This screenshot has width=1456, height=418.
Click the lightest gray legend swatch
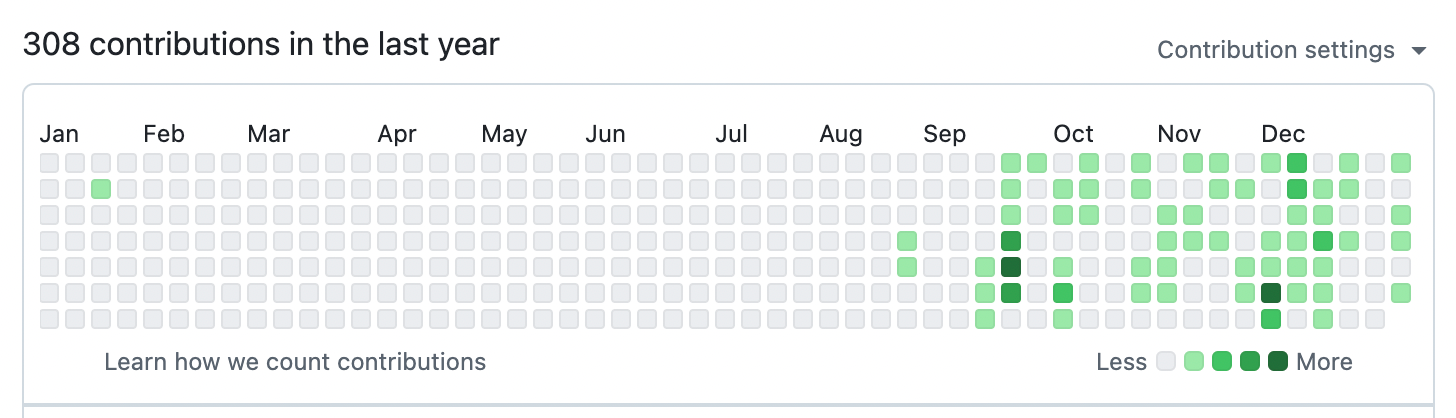pos(1166,362)
